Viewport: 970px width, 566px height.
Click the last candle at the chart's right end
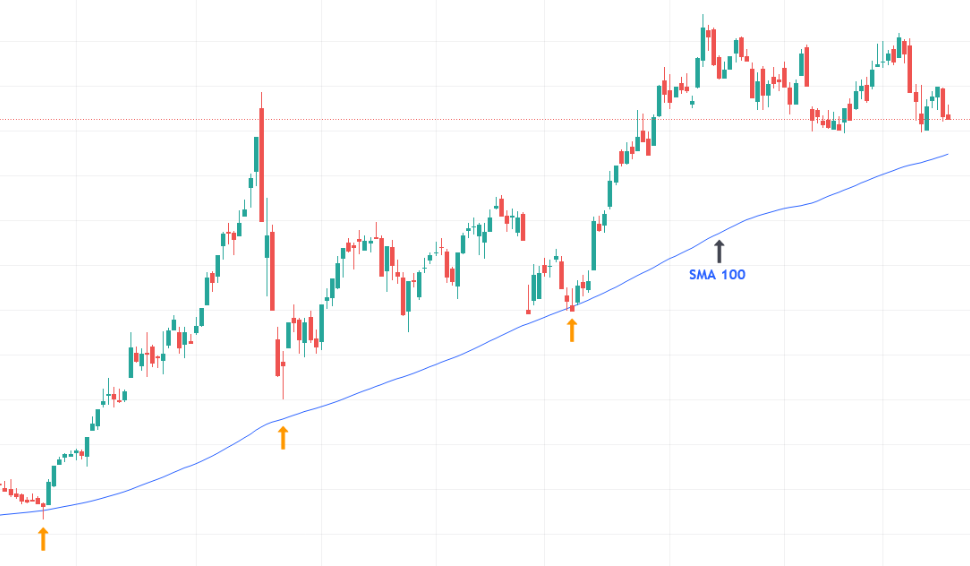pyautogui.click(x=947, y=117)
